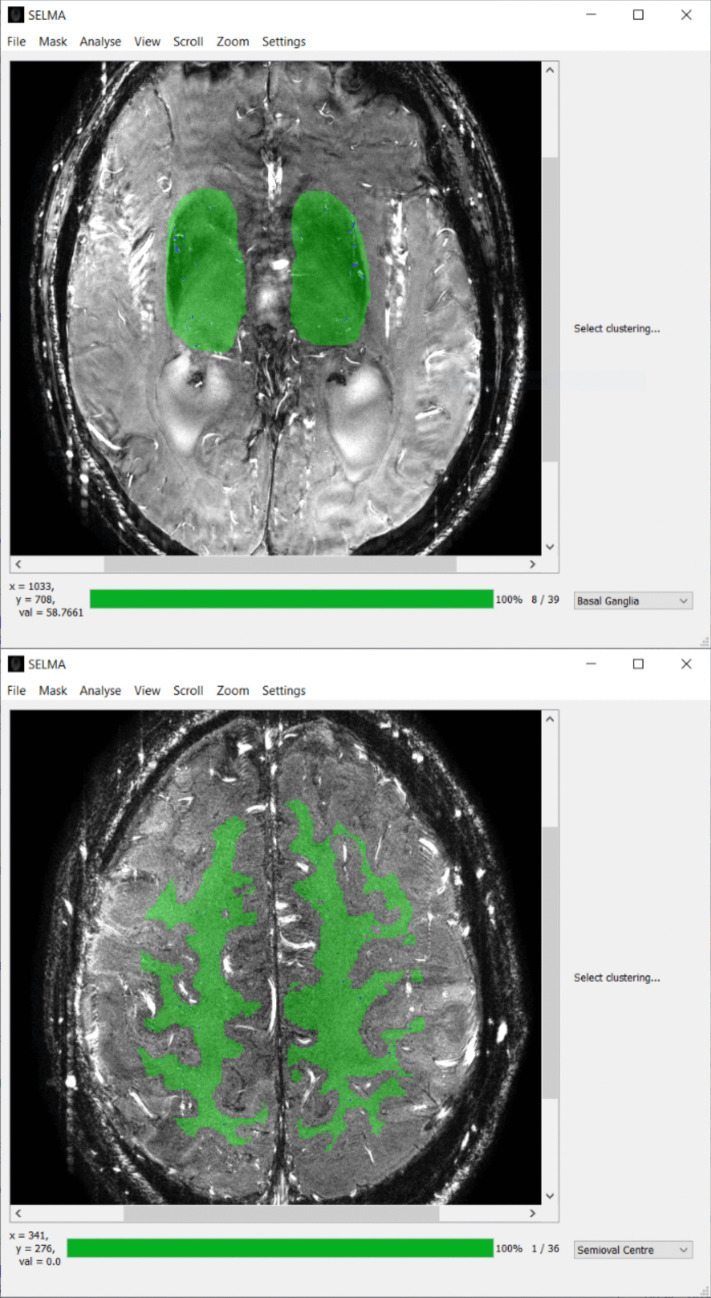Open Analyse menu in the Basal Ganglia window

[100, 42]
